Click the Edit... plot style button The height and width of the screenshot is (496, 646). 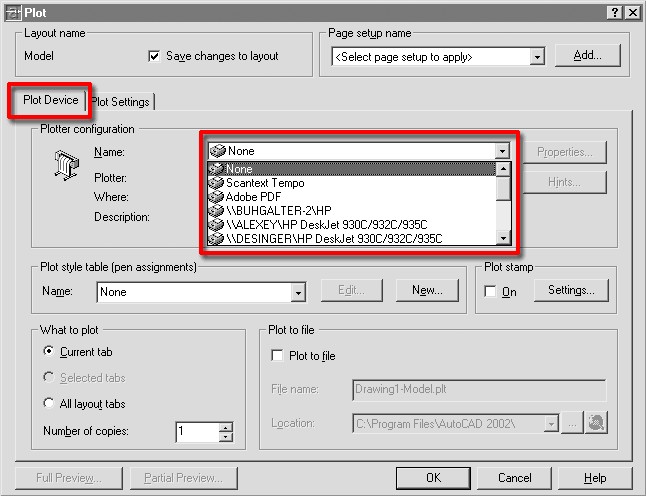[351, 290]
